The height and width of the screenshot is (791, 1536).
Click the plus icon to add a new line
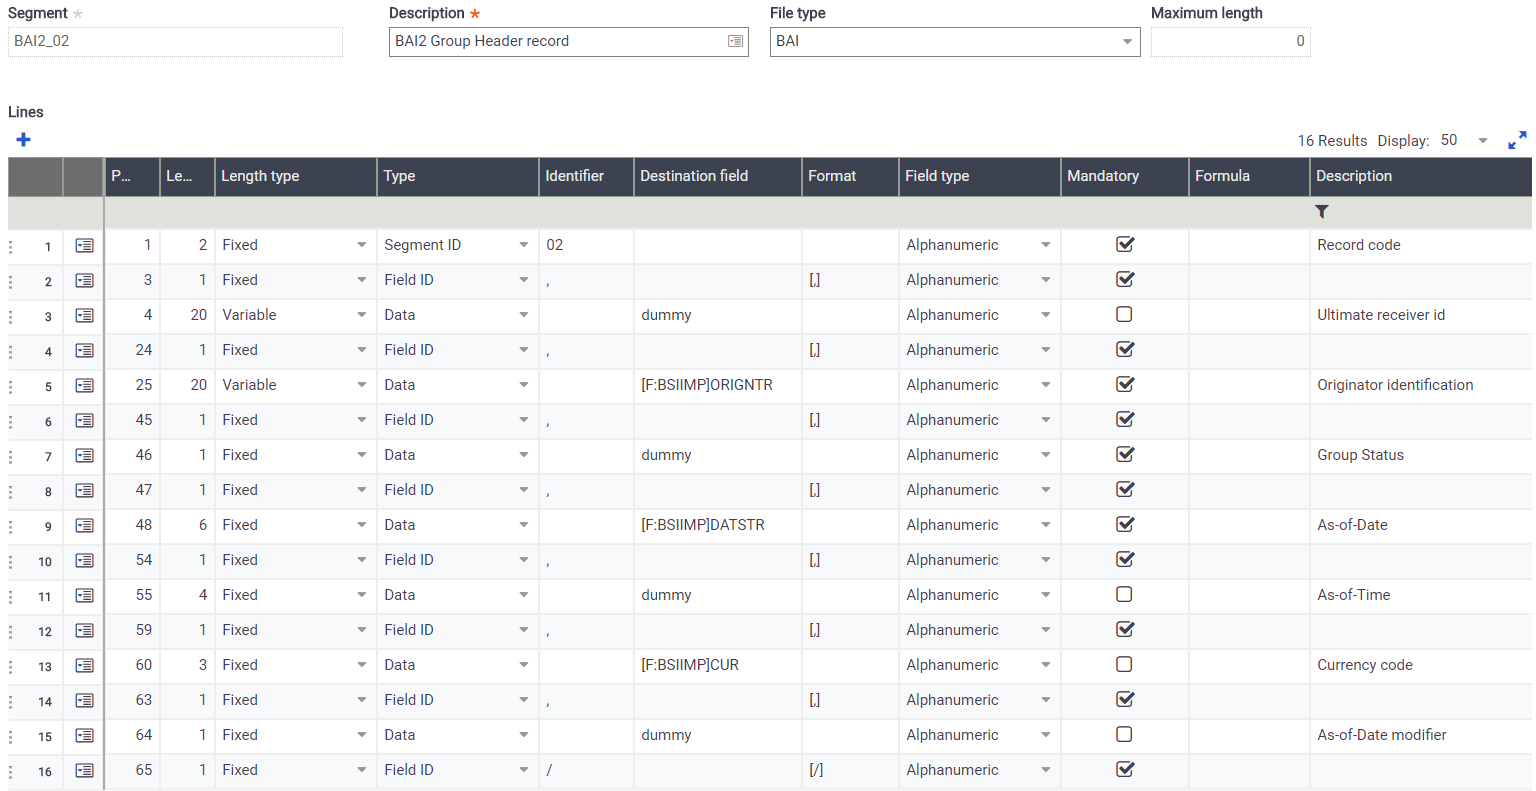(x=23, y=140)
